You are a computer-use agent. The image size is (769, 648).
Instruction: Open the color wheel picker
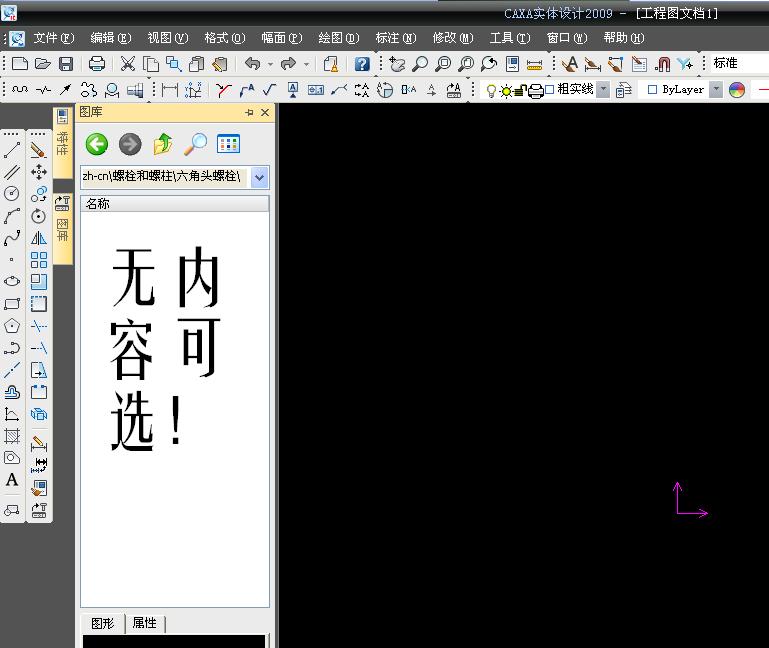pyautogui.click(x=737, y=90)
